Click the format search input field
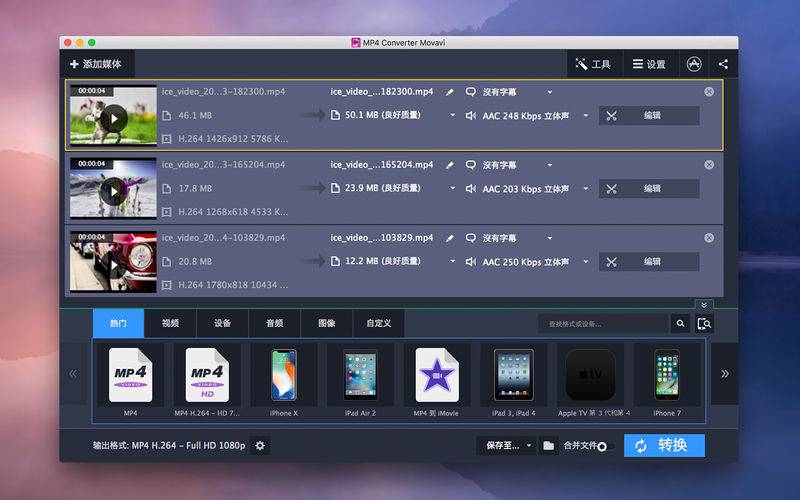Image resolution: width=800 pixels, height=500 pixels. pyautogui.click(x=603, y=323)
